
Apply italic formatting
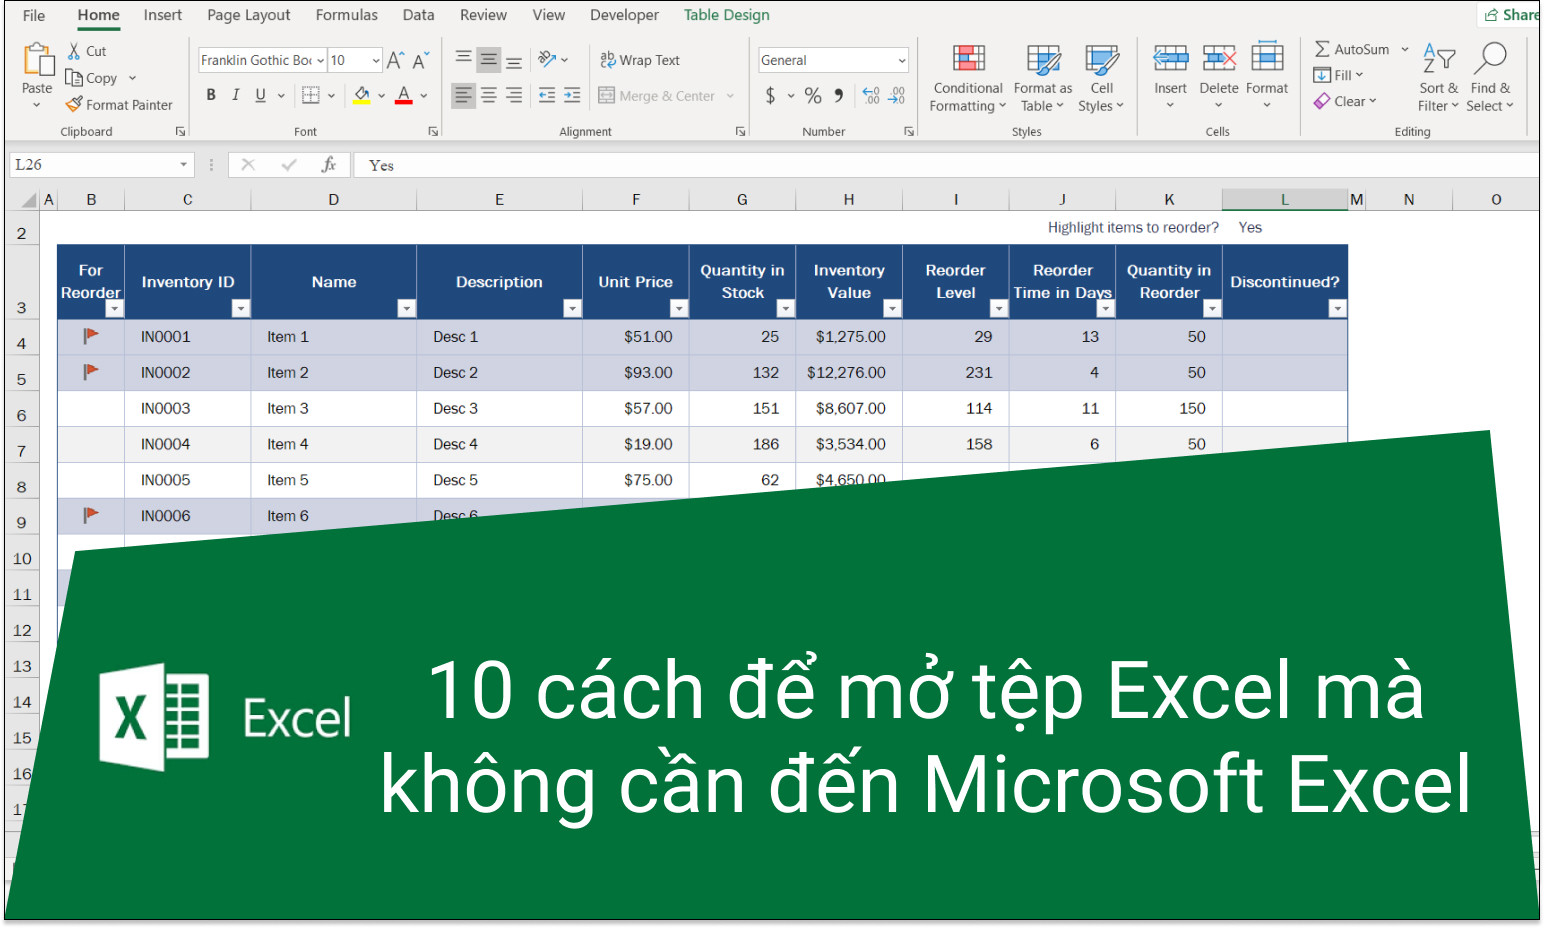pyautogui.click(x=235, y=95)
